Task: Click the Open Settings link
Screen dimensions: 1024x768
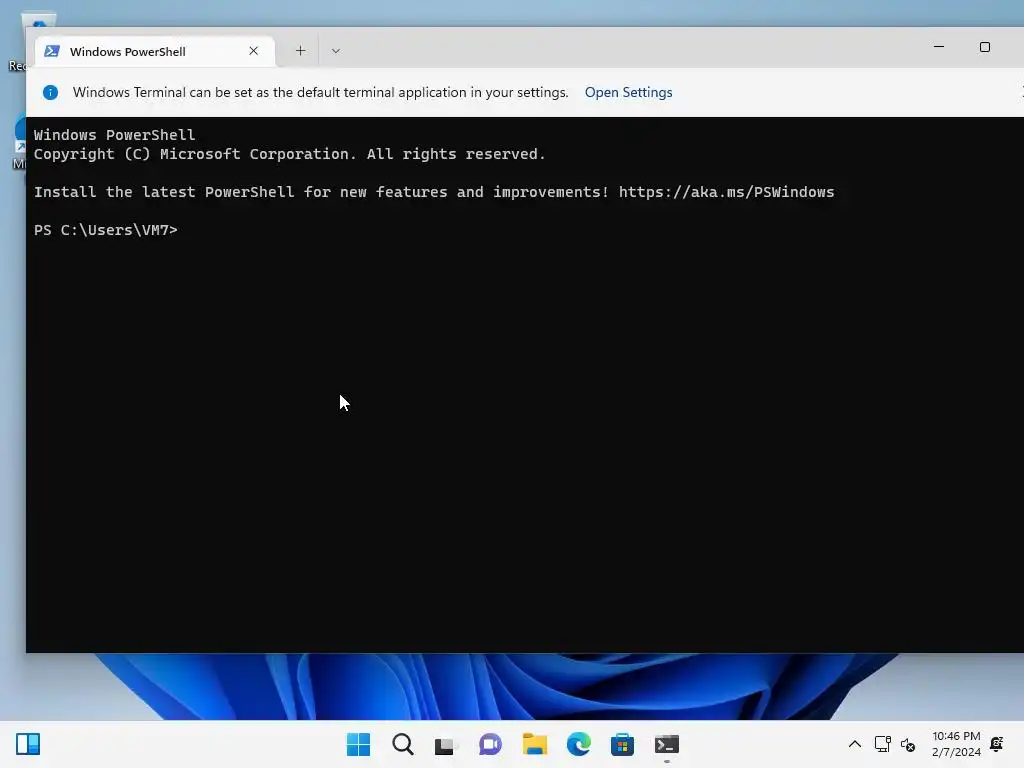Action: point(628,93)
